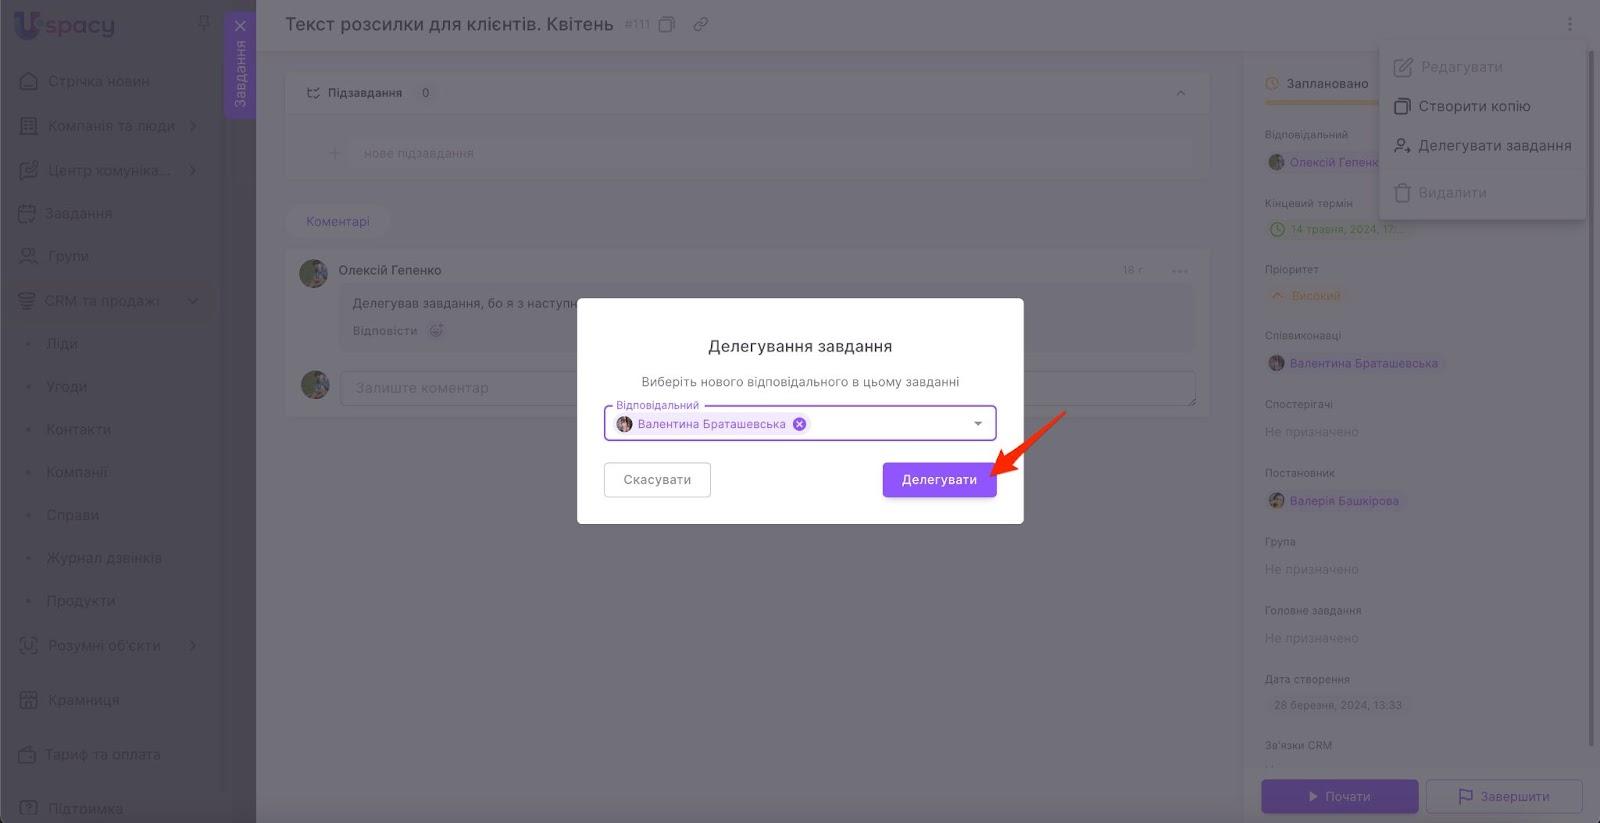Pin the sidebar with the pin icon
Viewport: 1600px width, 823px height.
(x=204, y=22)
